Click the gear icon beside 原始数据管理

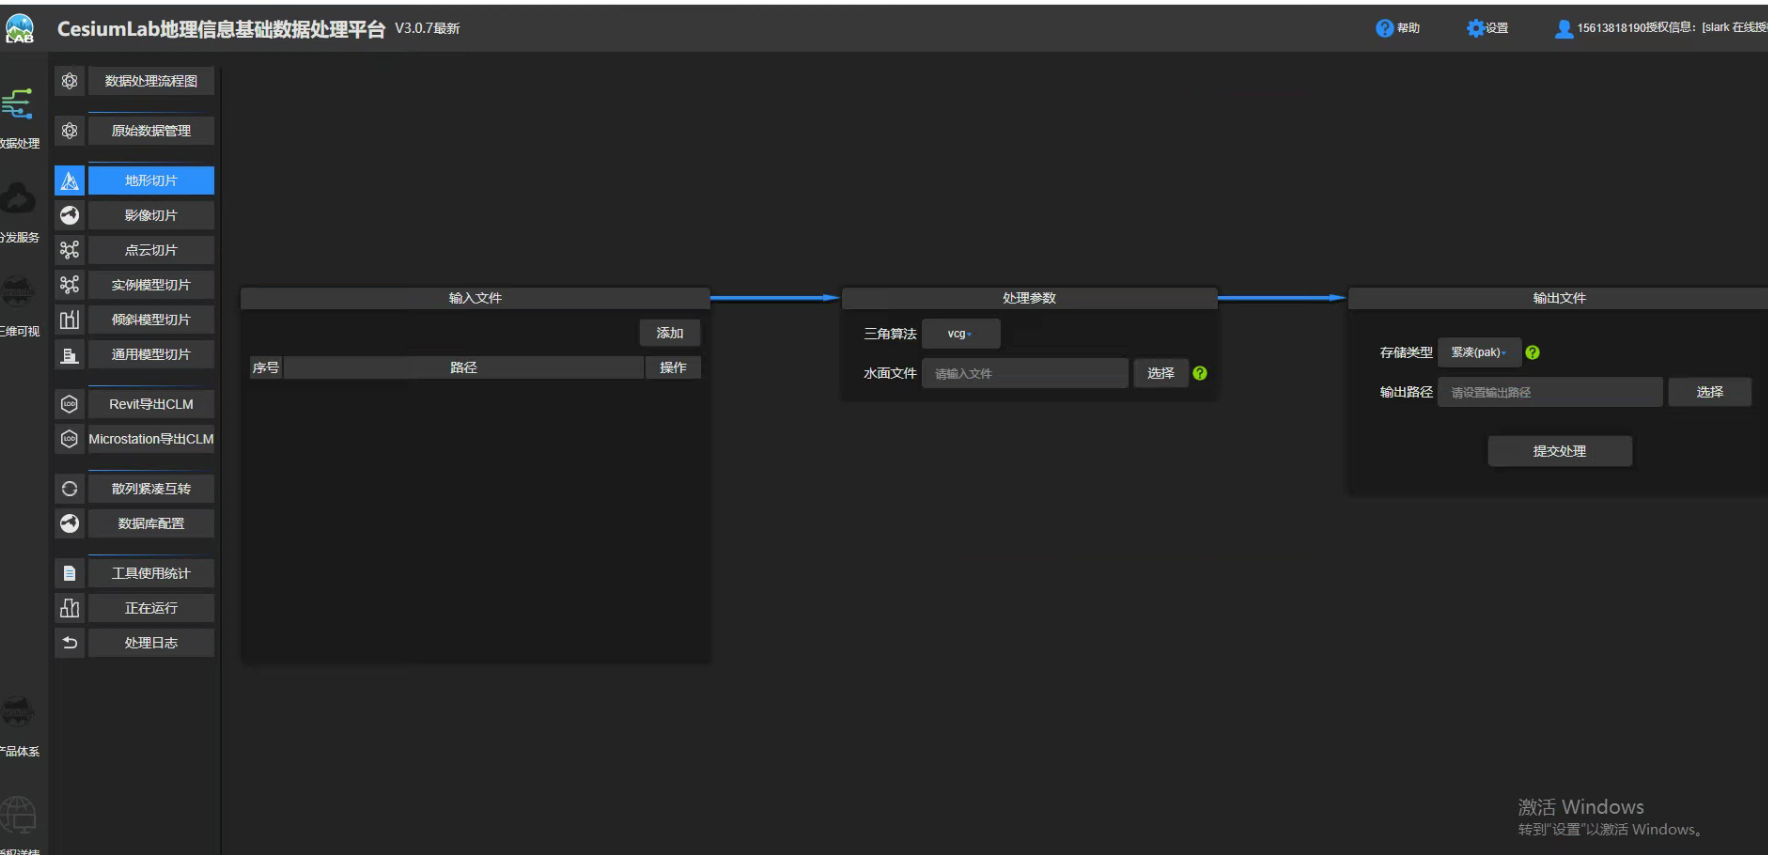[69, 131]
